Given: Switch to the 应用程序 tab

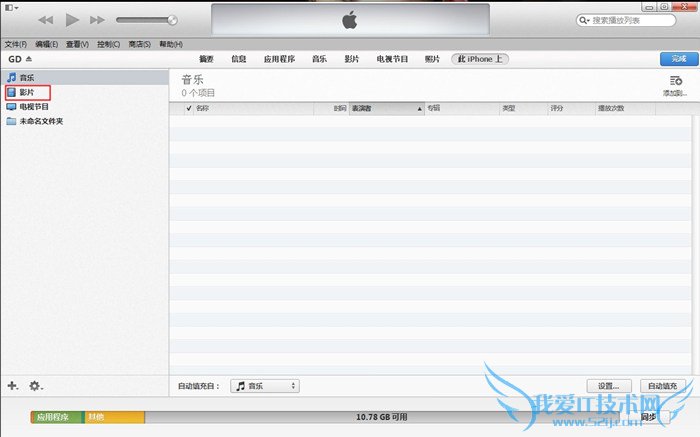Looking at the screenshot, I should click(x=279, y=59).
